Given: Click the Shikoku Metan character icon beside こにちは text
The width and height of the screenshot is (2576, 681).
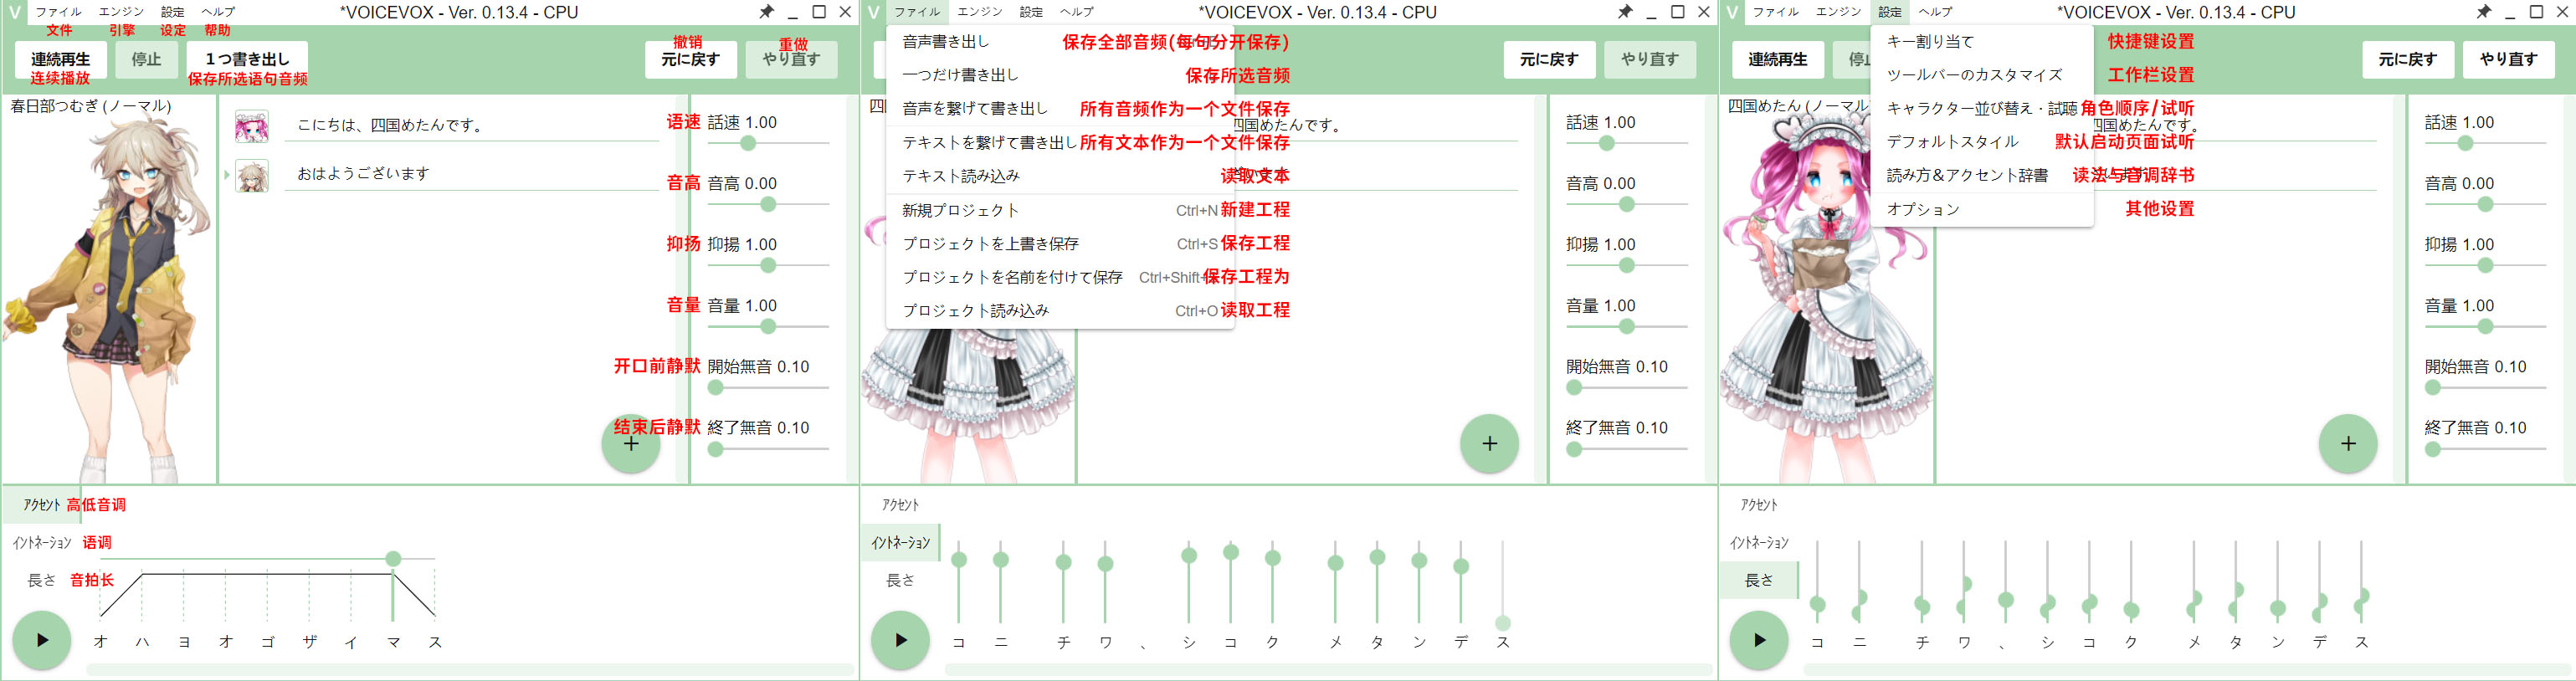Looking at the screenshot, I should (x=251, y=126).
